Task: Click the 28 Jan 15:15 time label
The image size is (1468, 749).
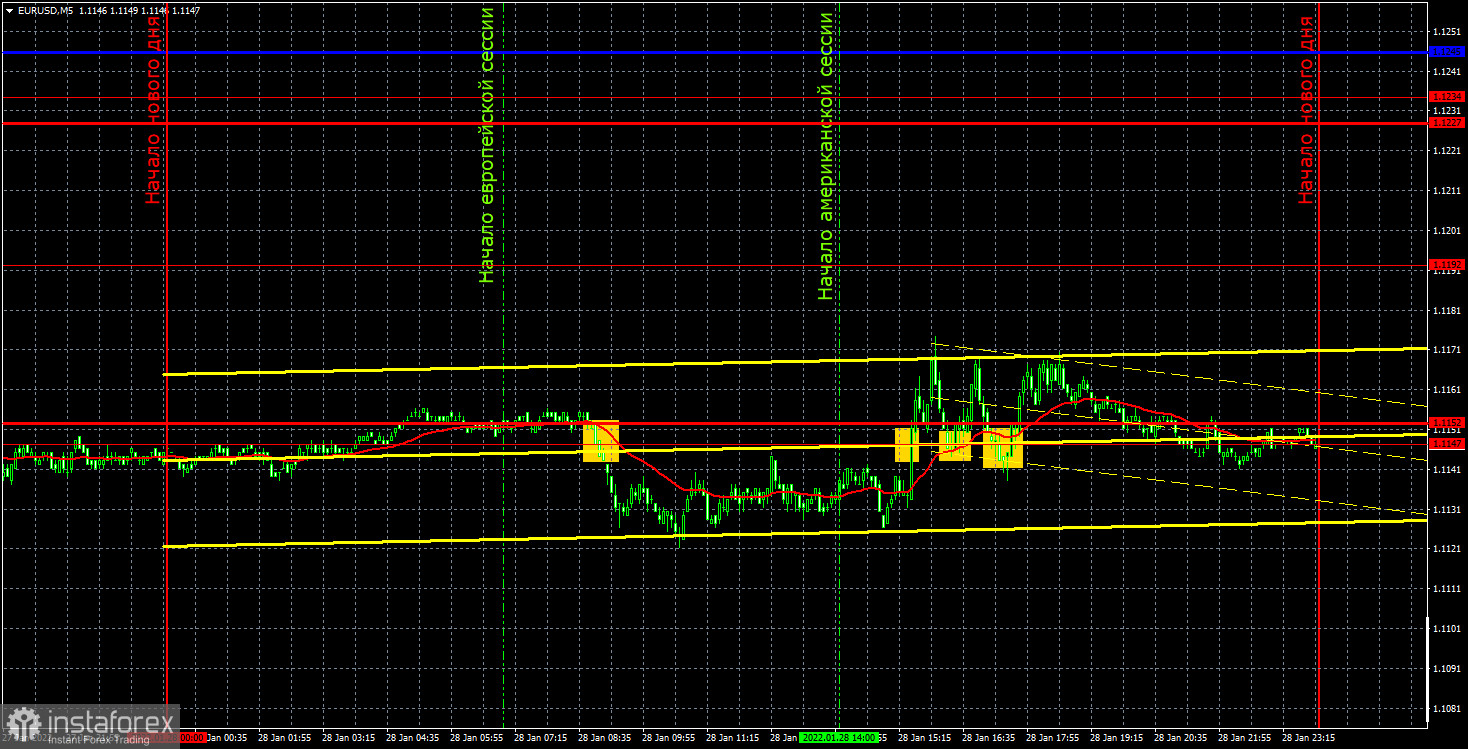Action: [923, 737]
